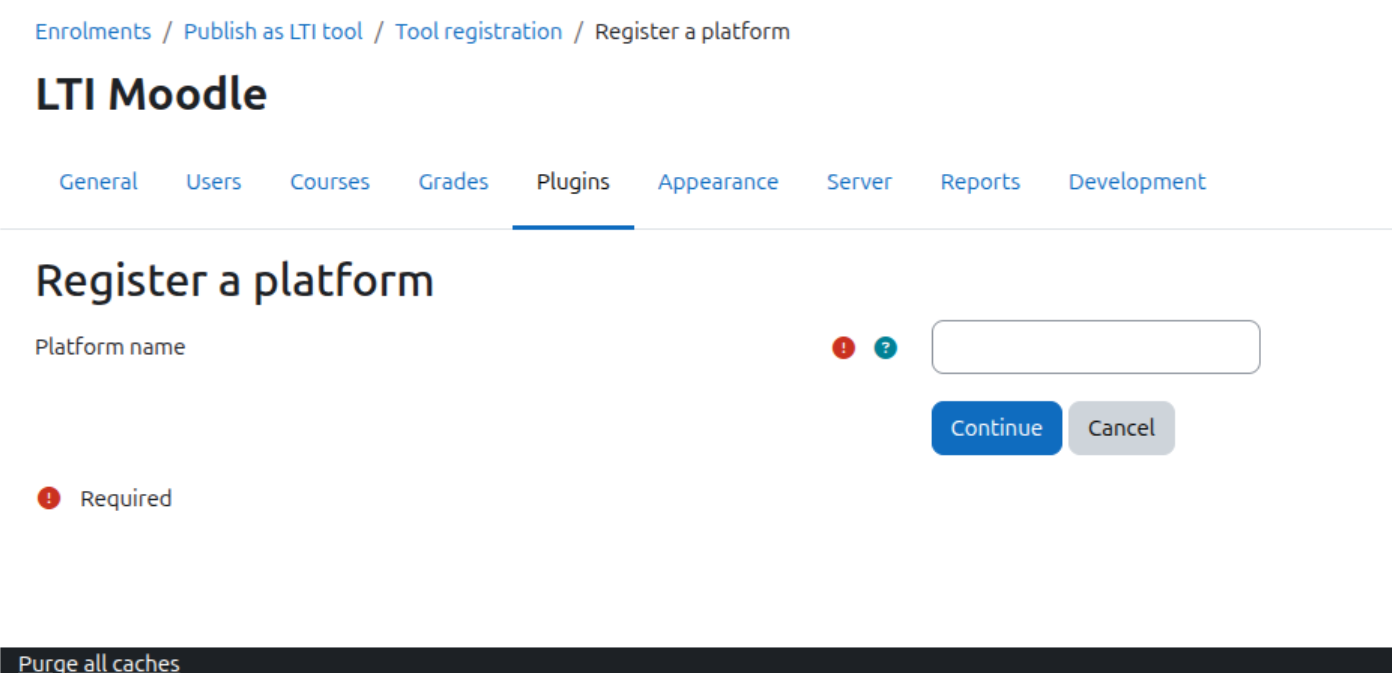Open the Tool registration breadcrumb link
Image resolution: width=1392 pixels, height=673 pixels.
click(479, 32)
